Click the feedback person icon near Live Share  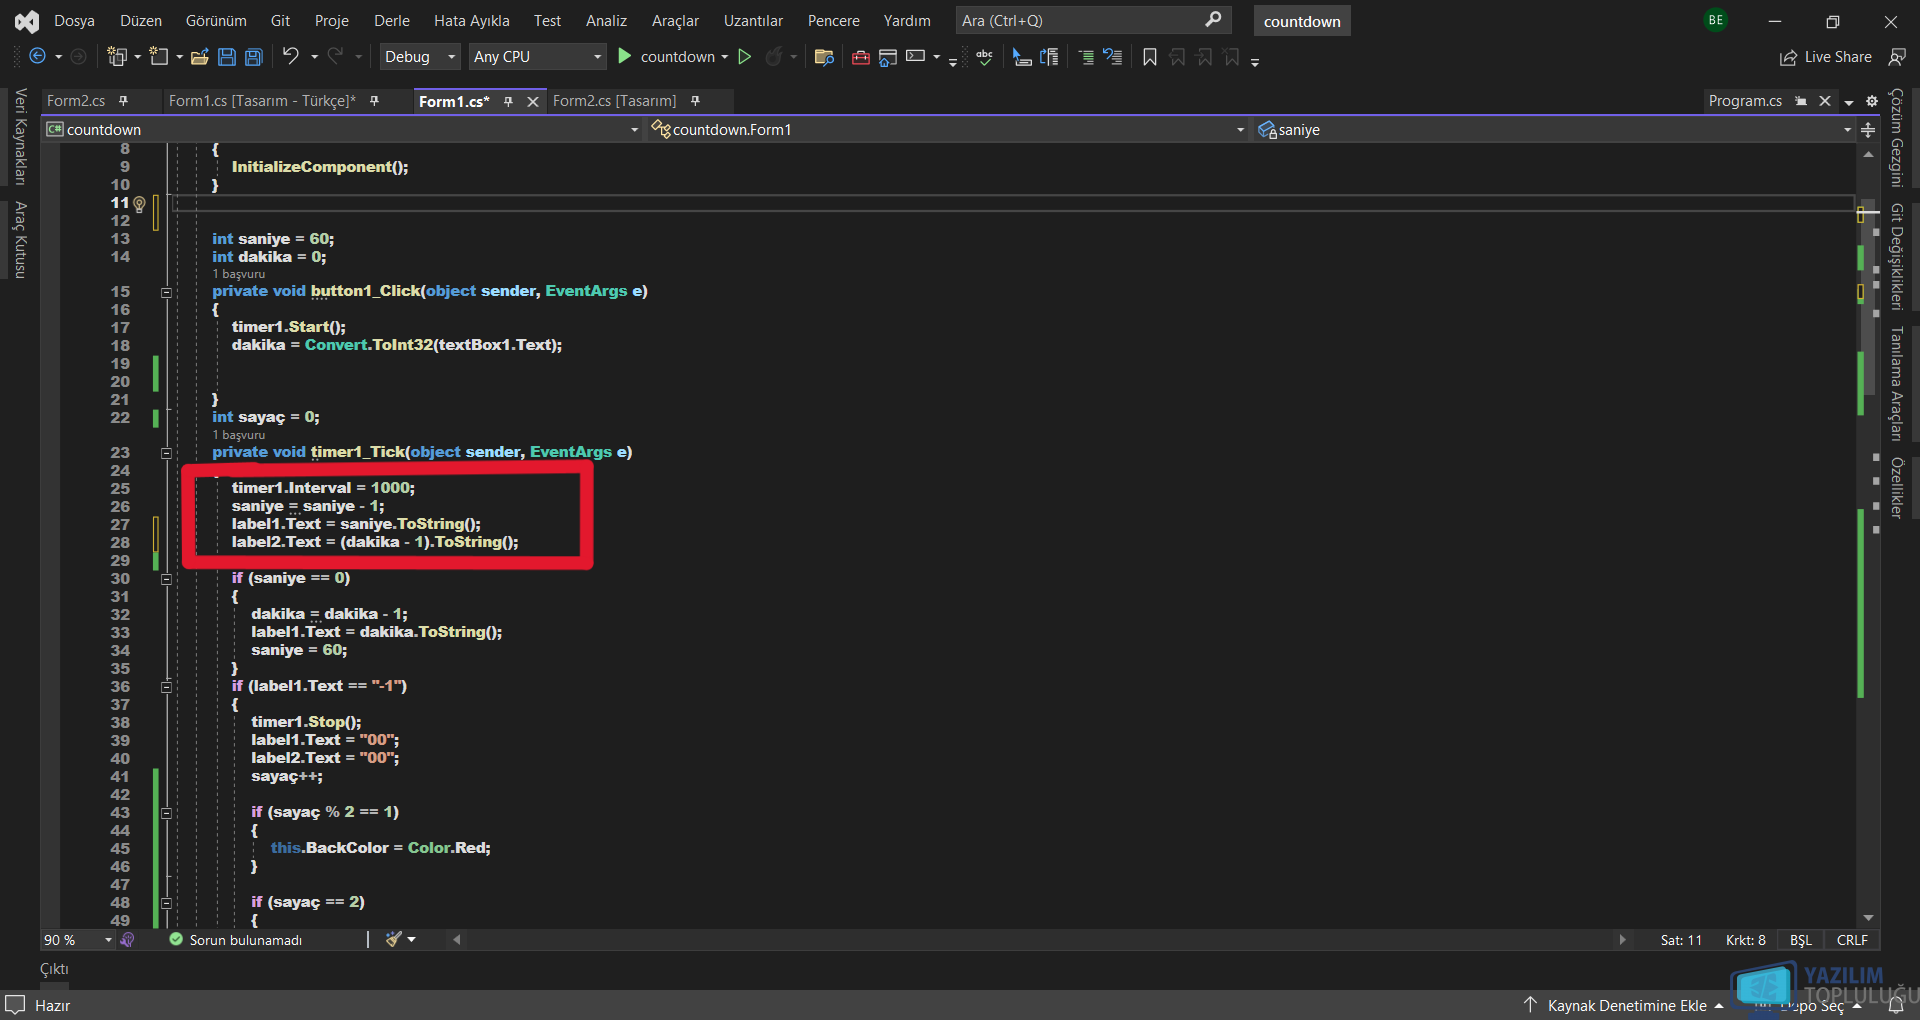pos(1896,57)
